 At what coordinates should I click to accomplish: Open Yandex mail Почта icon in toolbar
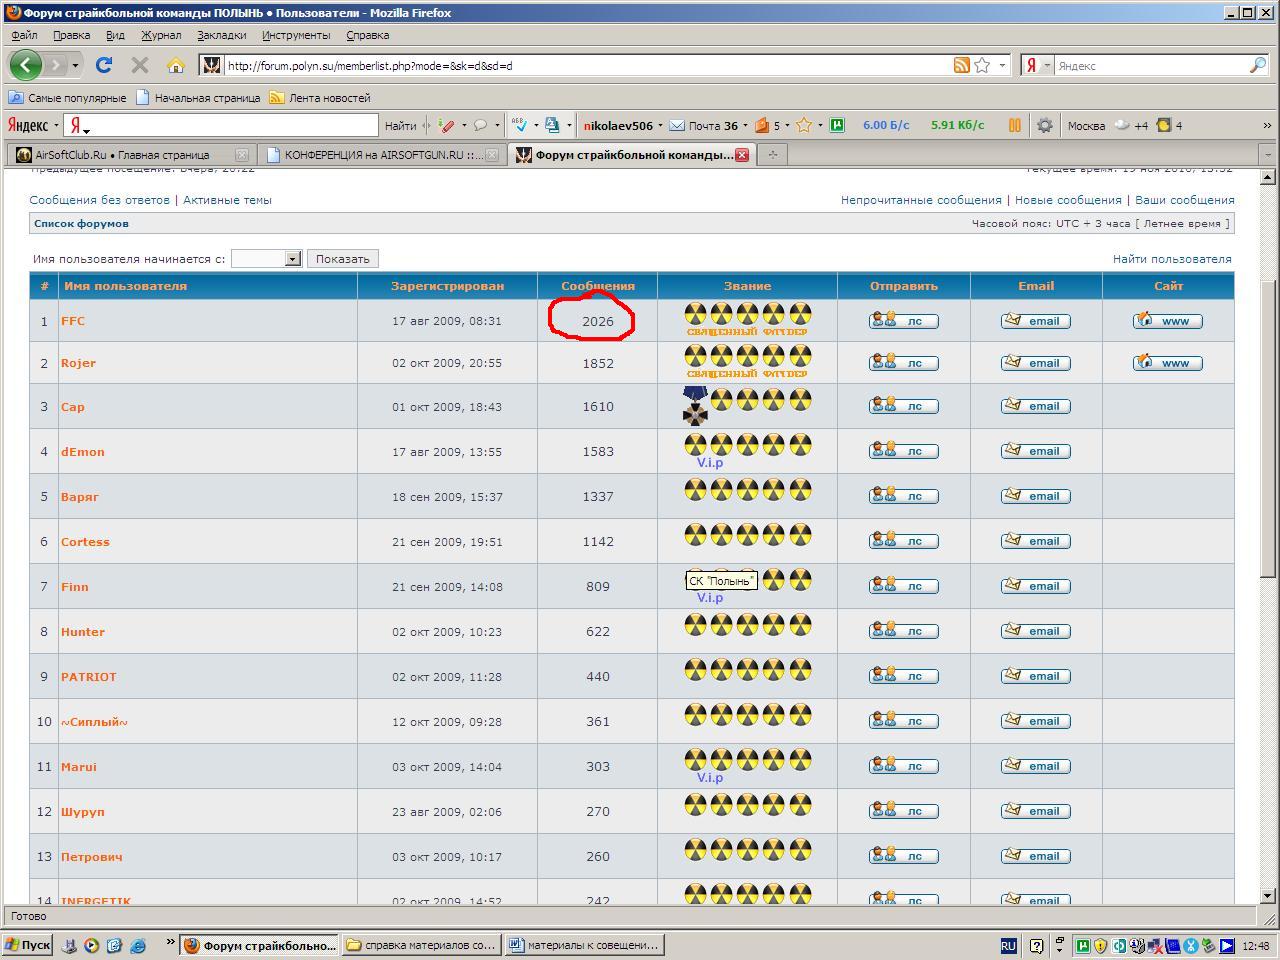(x=677, y=125)
